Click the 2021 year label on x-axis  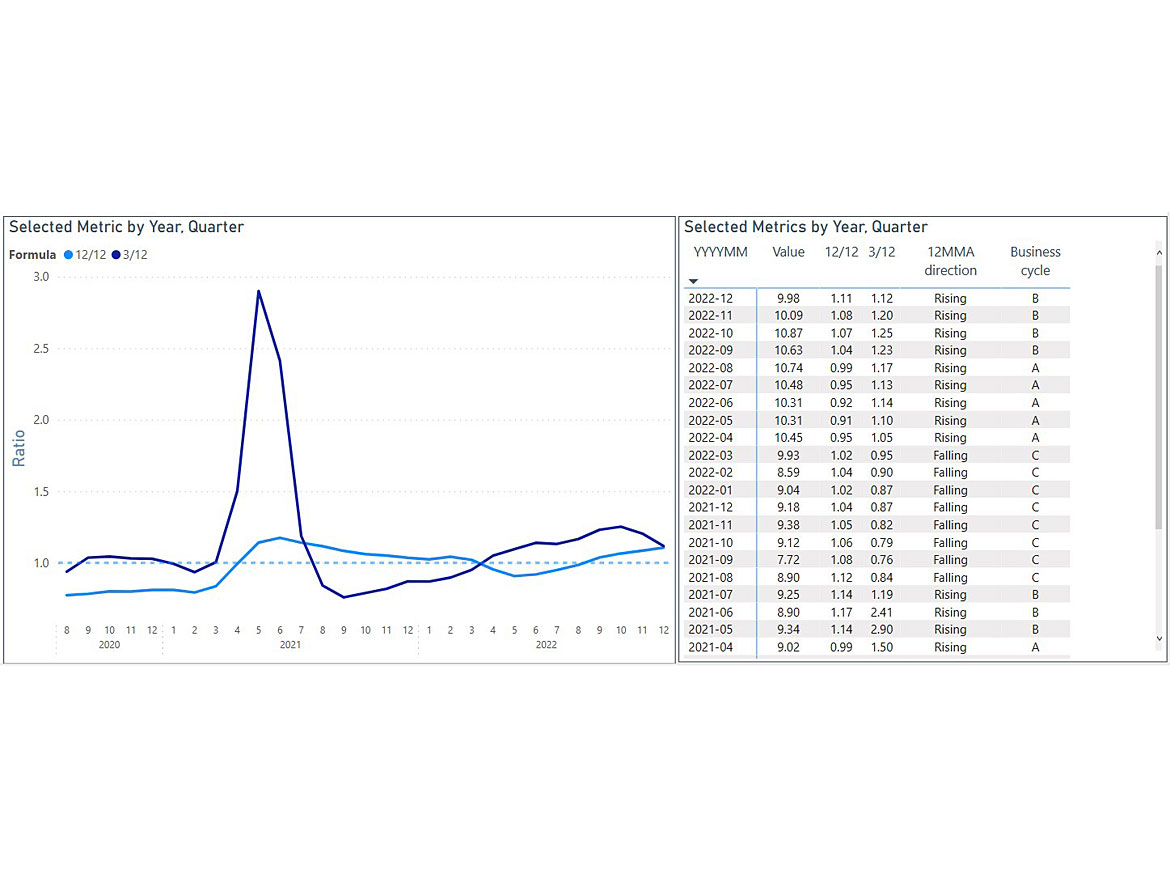[290, 645]
